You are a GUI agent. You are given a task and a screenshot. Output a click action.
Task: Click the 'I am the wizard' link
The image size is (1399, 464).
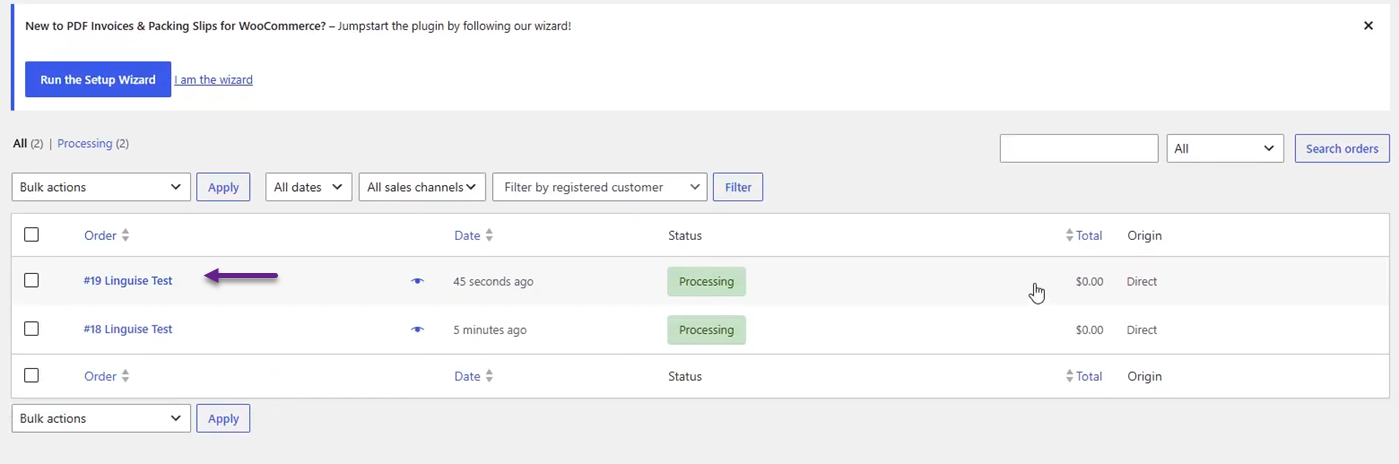(213, 80)
